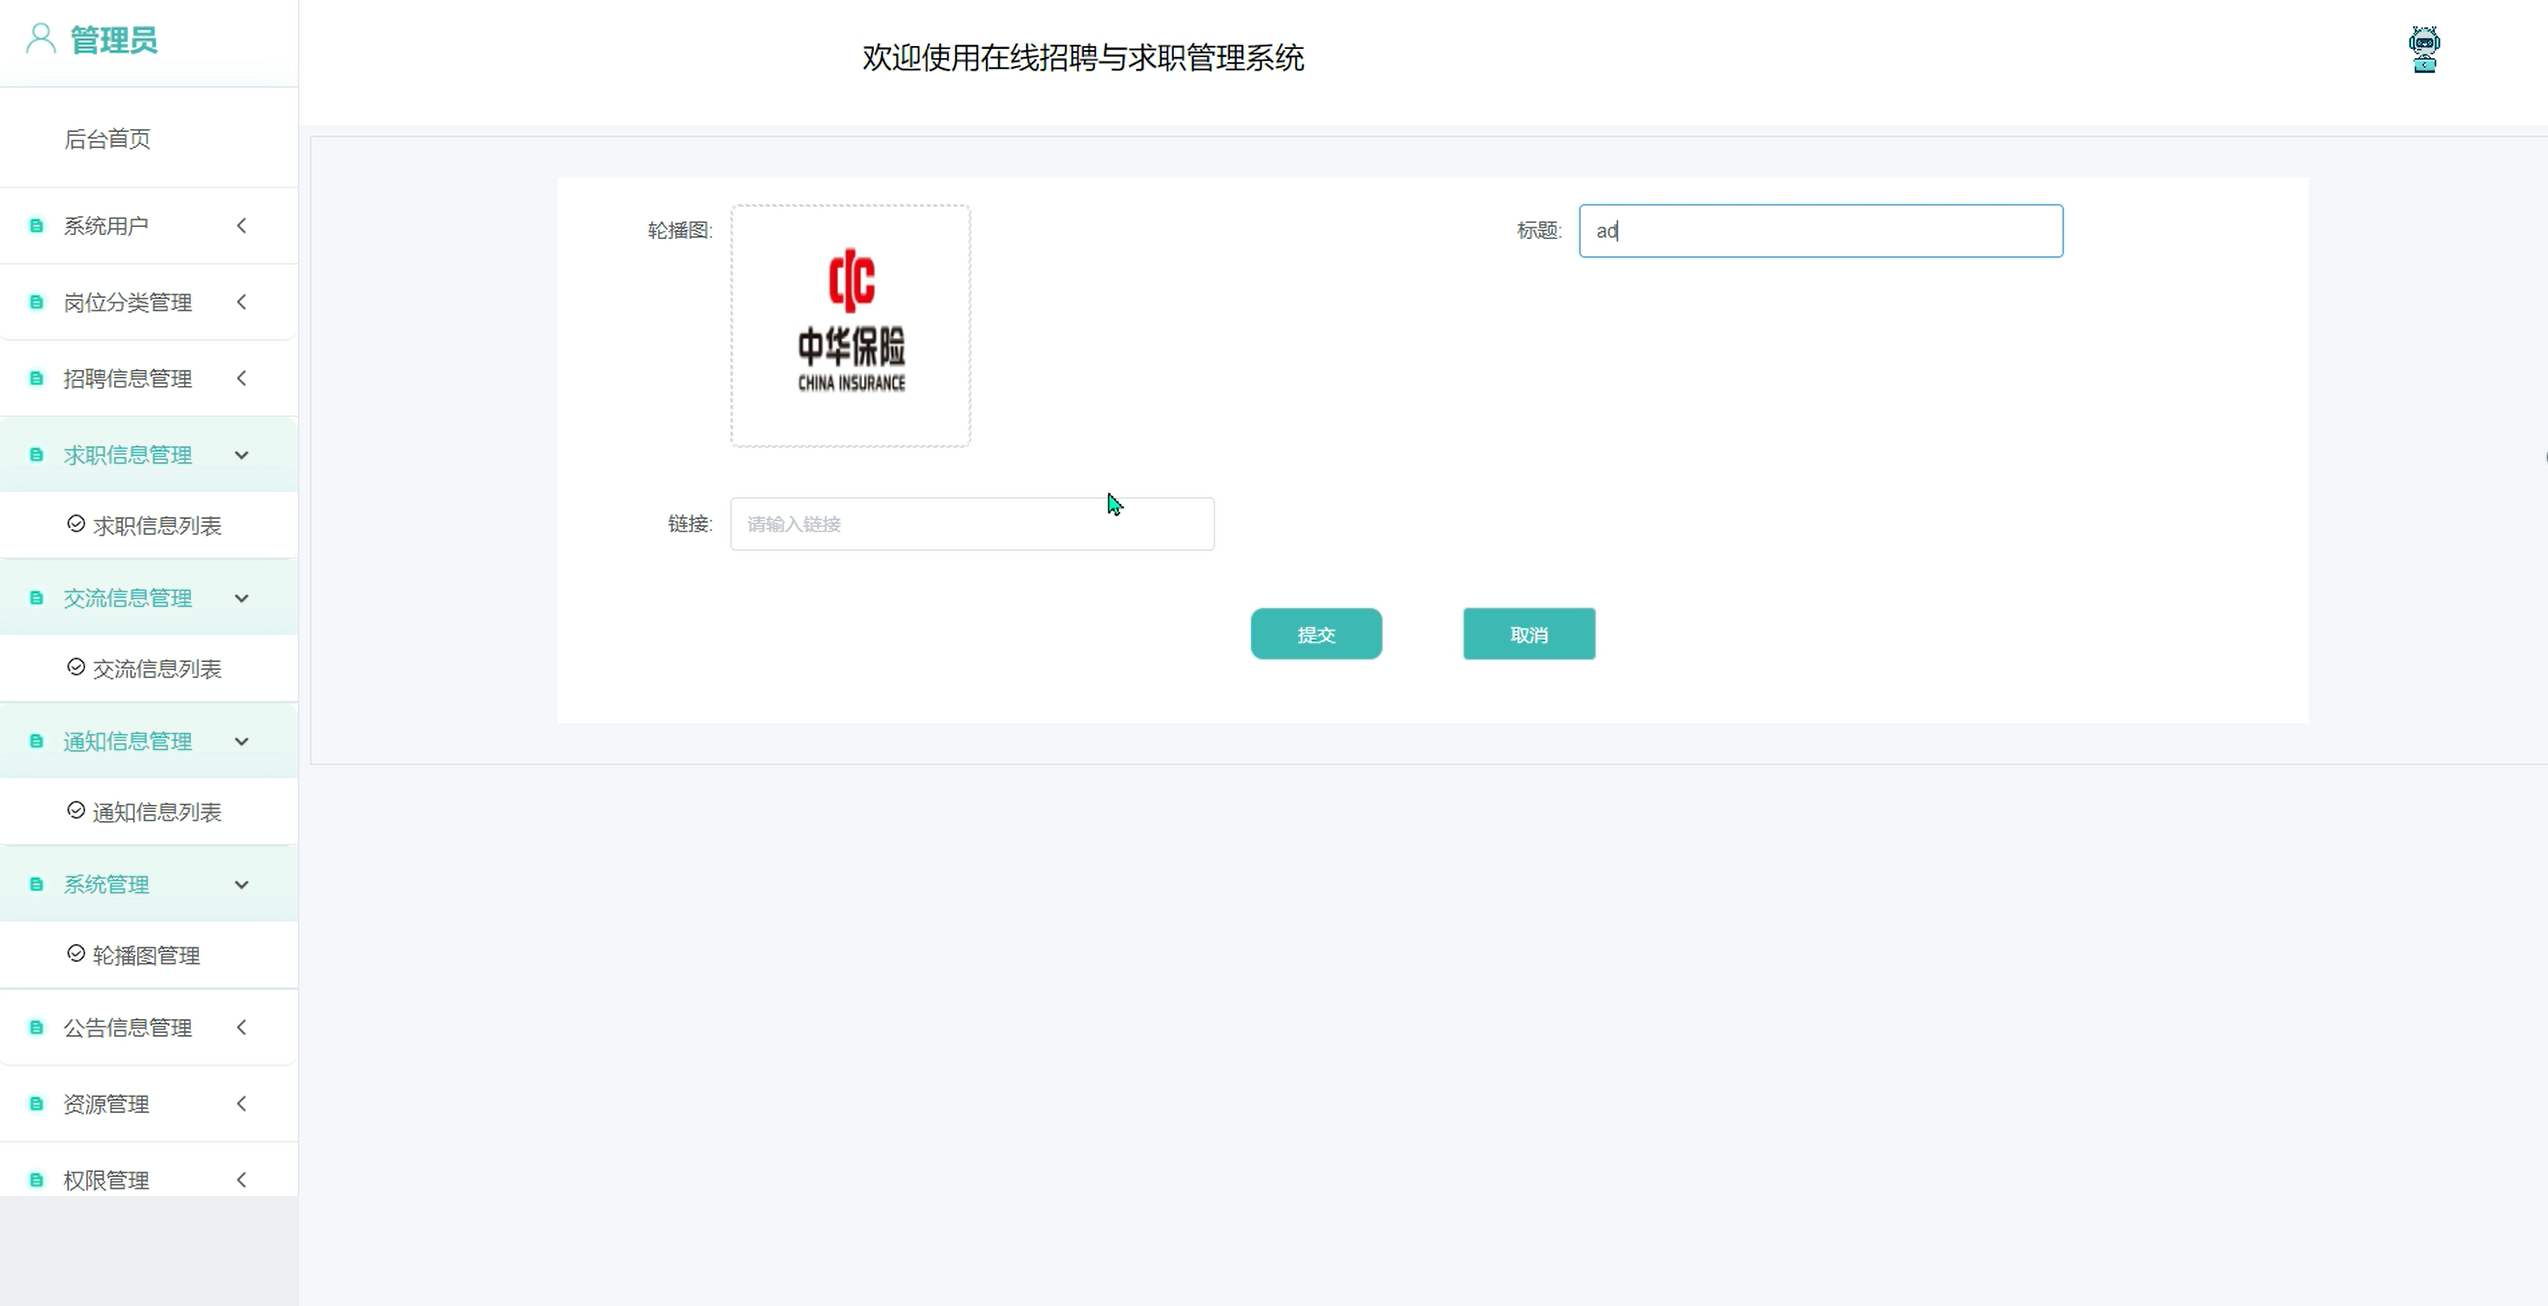Open 通知信息列表 submenu item
This screenshot has height=1306, width=2548.
point(157,812)
